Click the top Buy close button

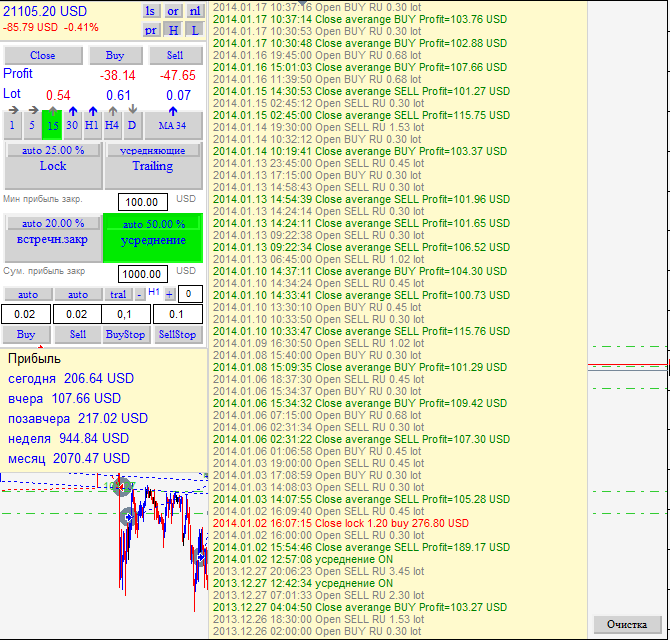(115, 56)
